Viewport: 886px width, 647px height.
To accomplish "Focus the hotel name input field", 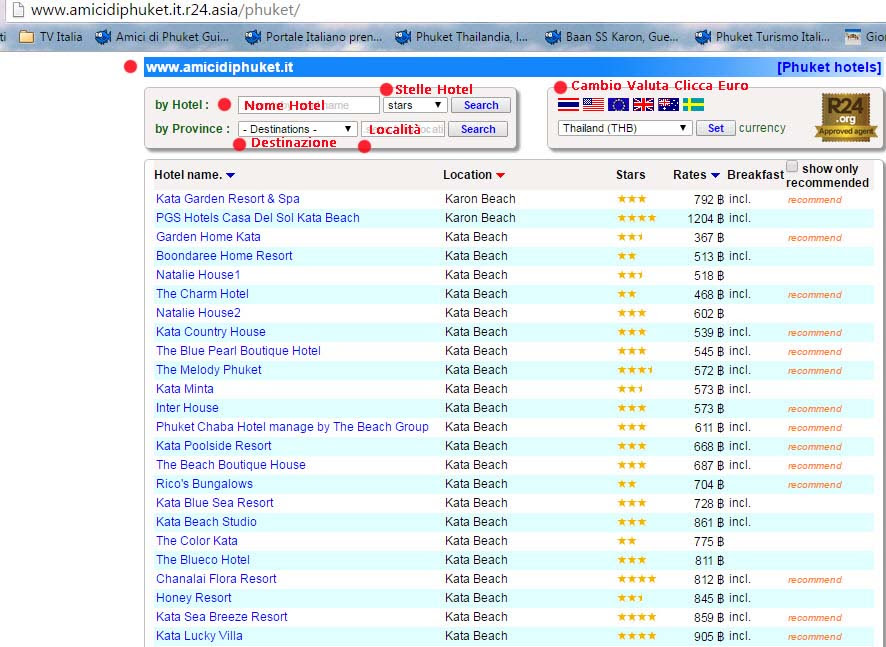I will (x=309, y=105).
